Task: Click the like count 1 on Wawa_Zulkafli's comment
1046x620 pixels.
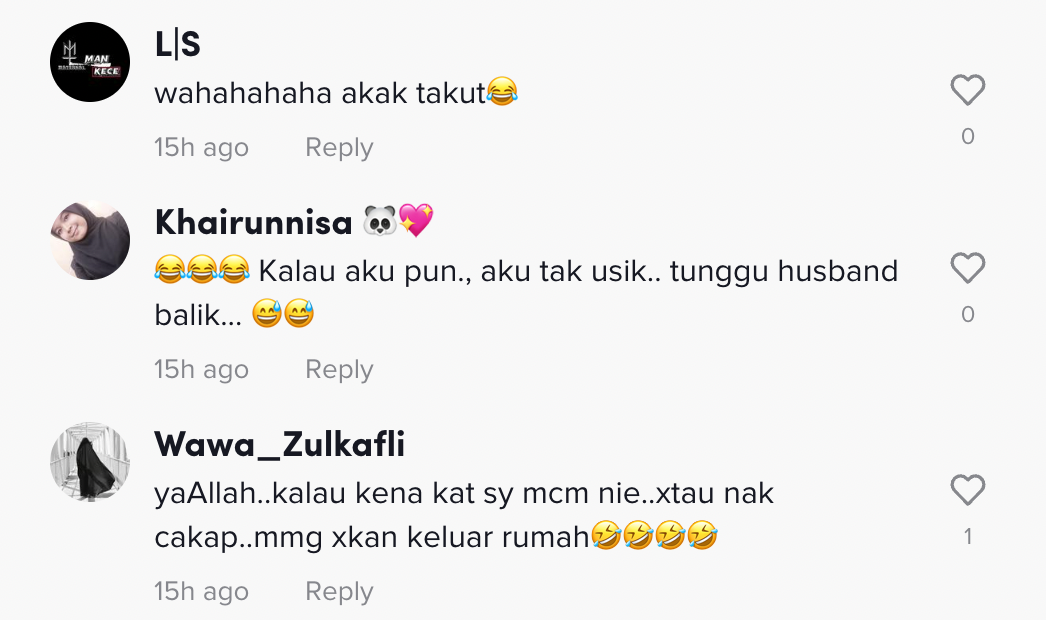Action: click(968, 537)
